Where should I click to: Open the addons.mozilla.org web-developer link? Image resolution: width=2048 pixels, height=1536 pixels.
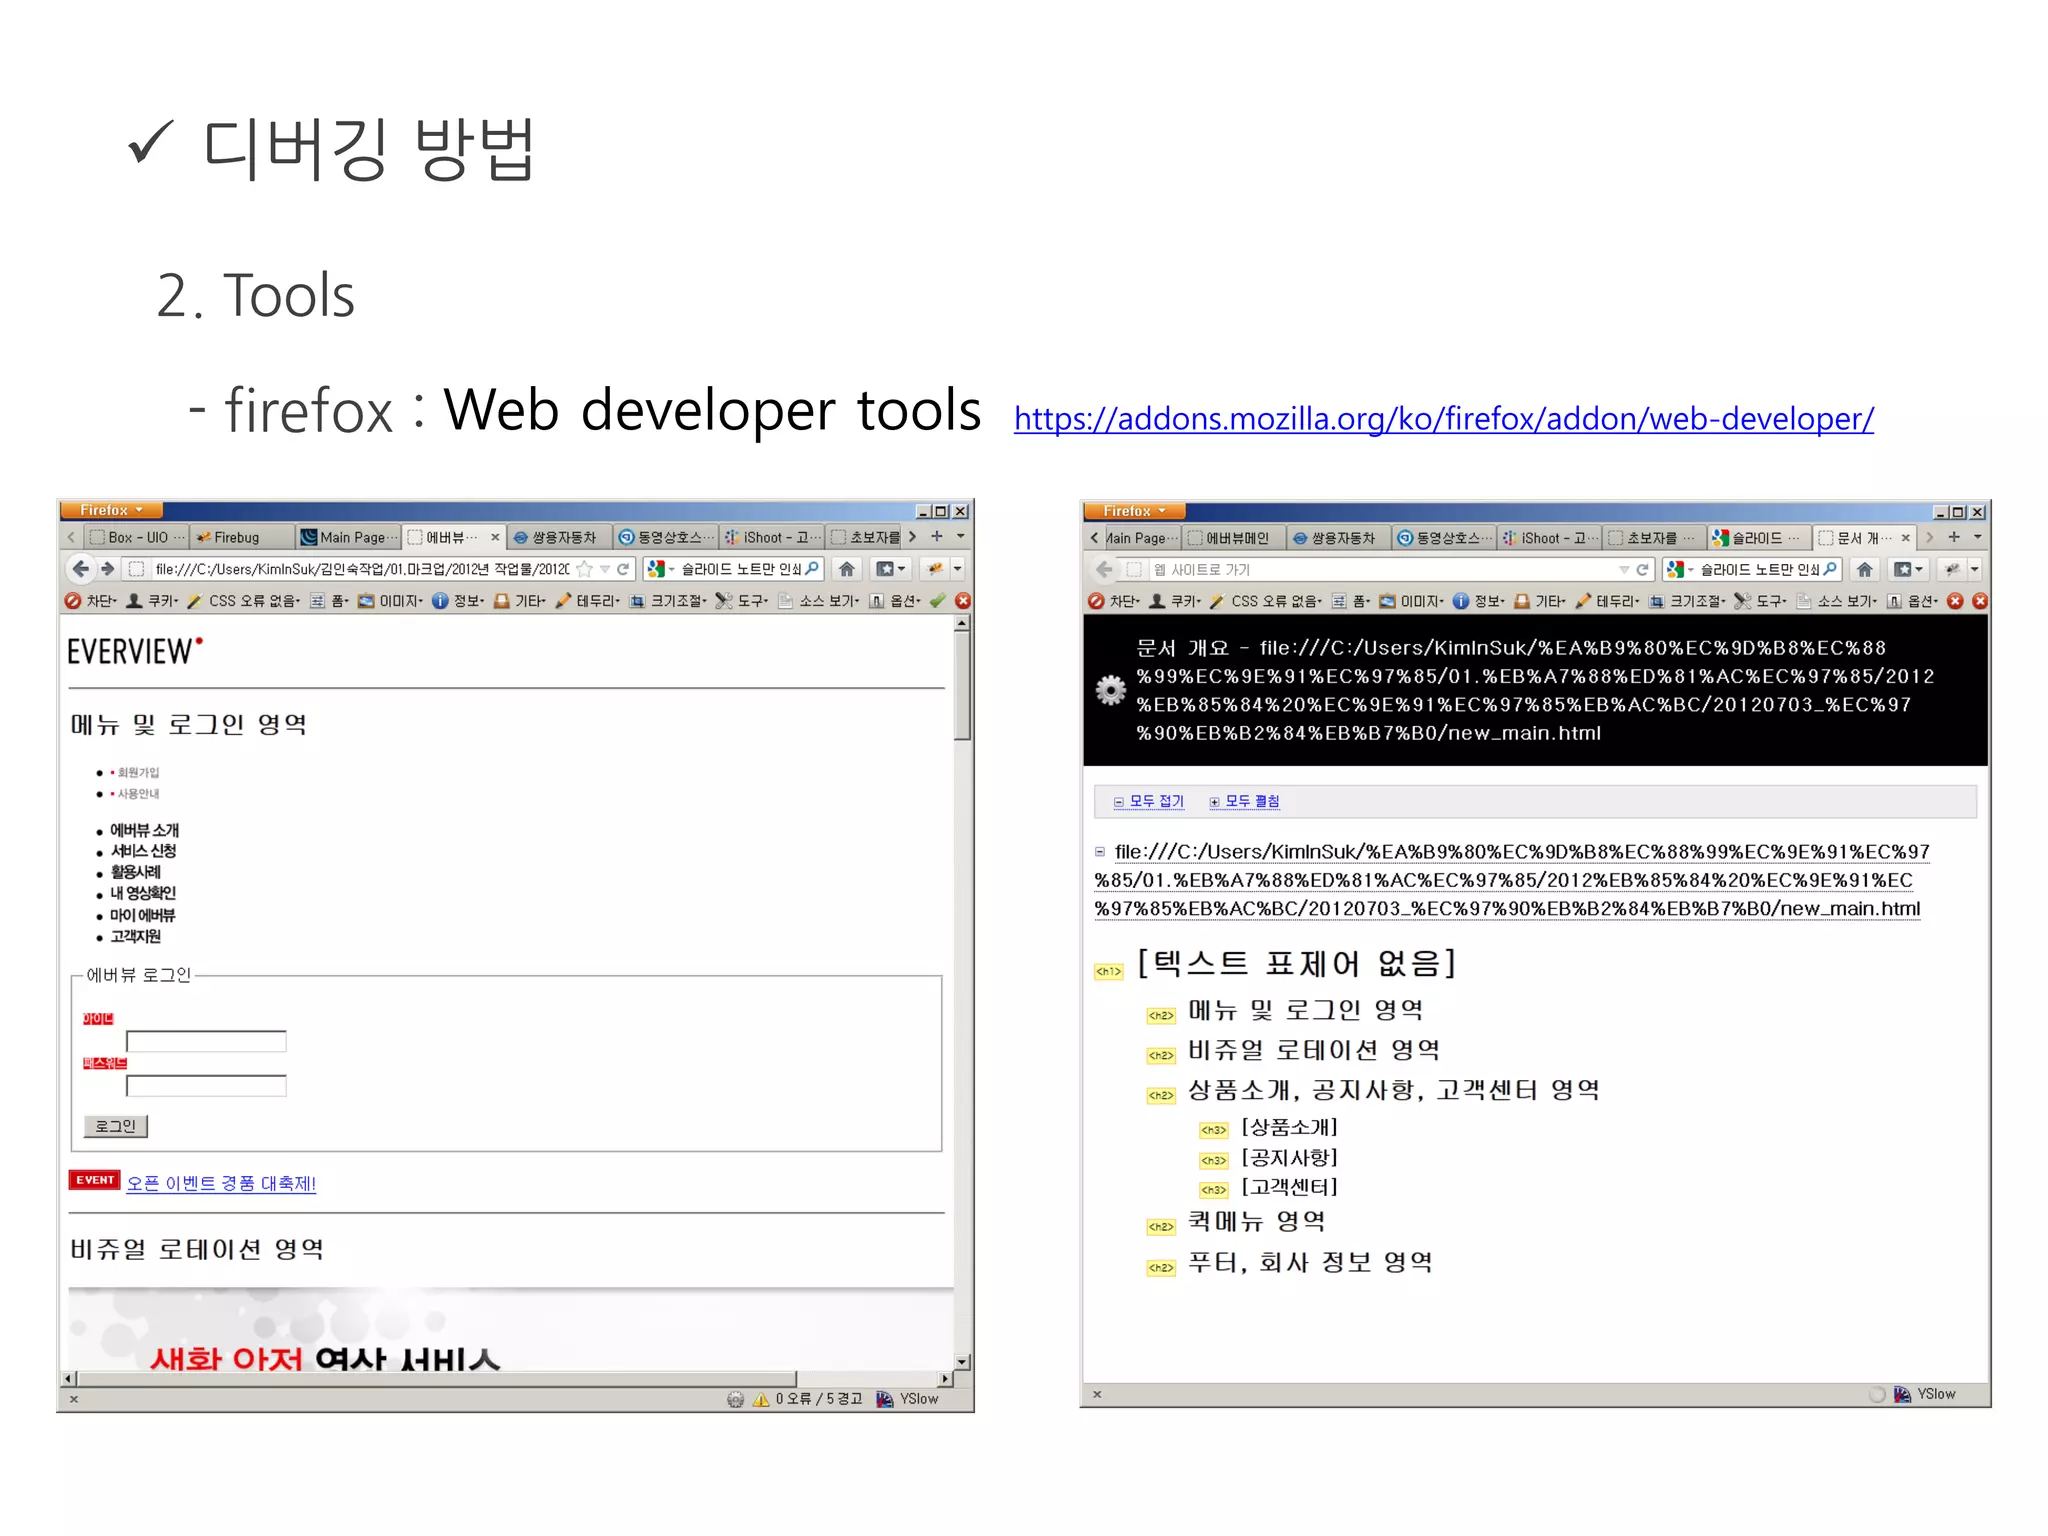tap(1443, 419)
